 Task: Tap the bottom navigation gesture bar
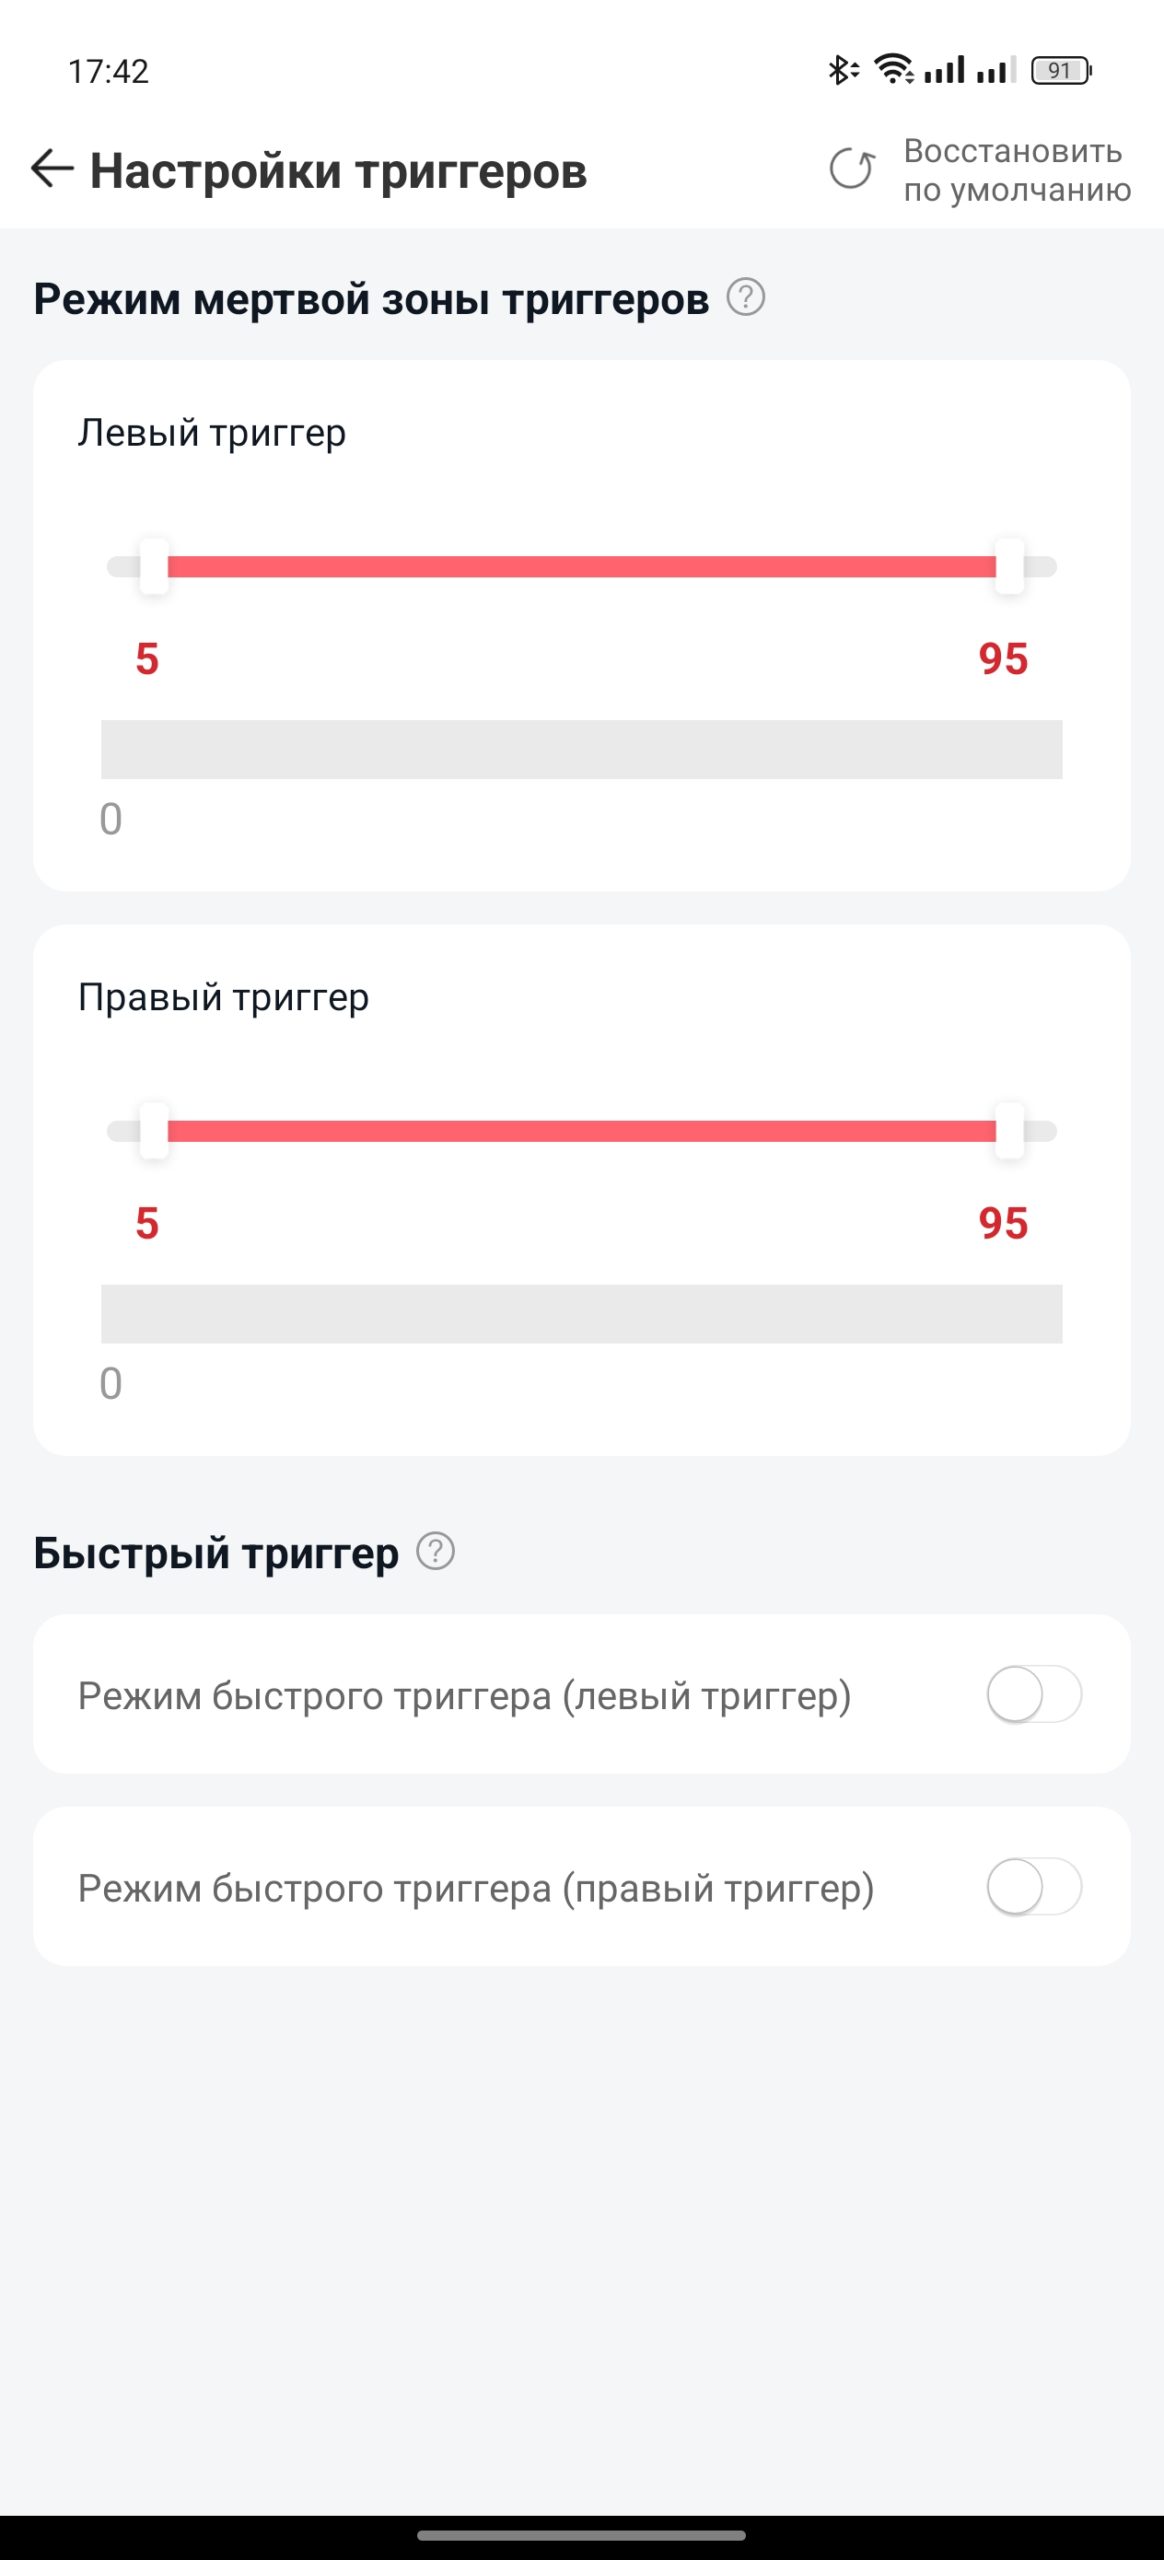582,2535
